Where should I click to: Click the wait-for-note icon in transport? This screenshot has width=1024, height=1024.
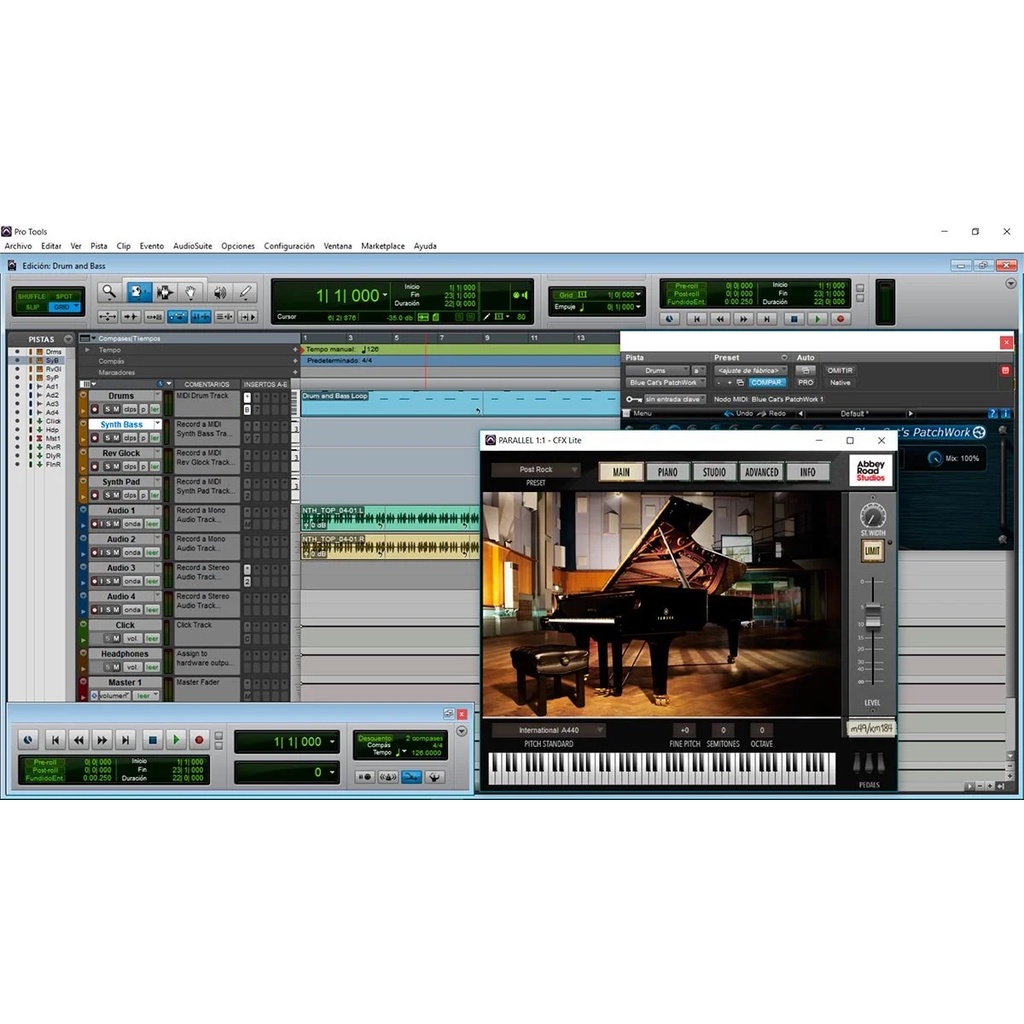364,776
